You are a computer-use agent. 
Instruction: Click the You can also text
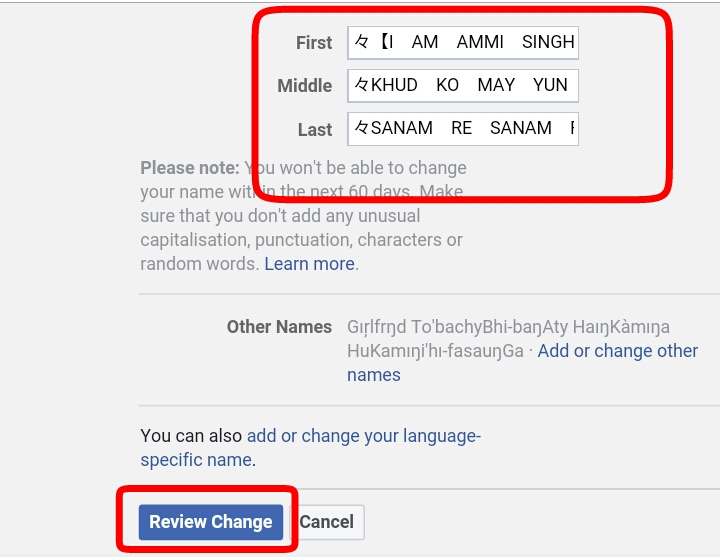pyautogui.click(x=191, y=436)
